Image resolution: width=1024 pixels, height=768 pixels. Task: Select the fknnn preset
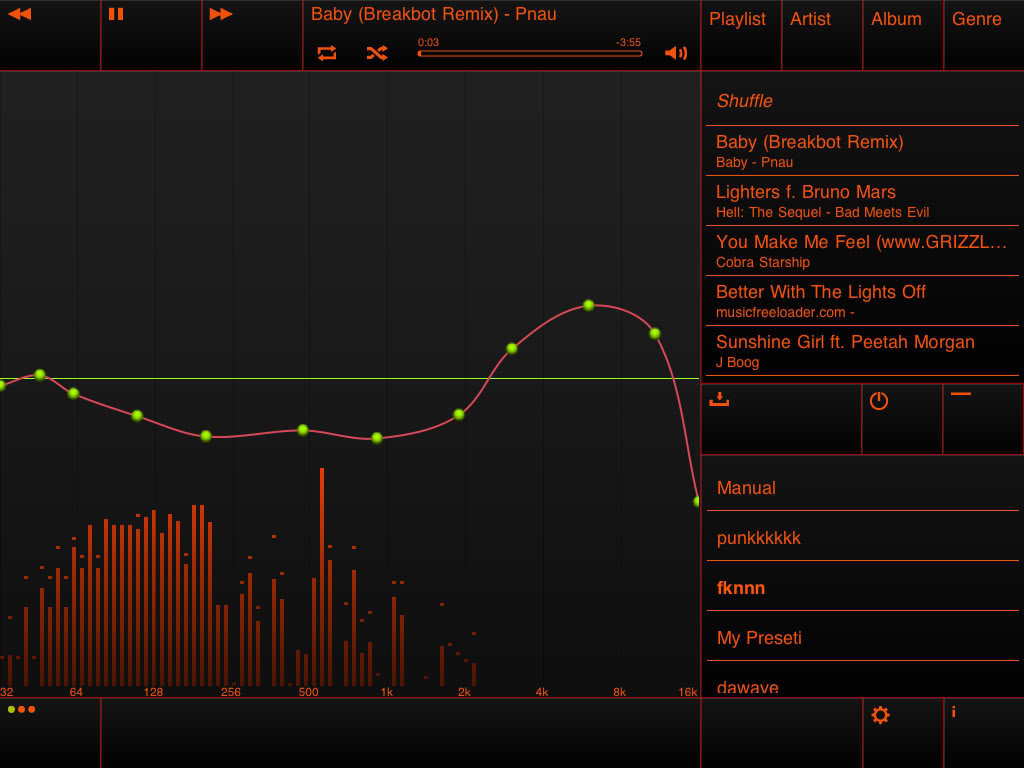862,588
